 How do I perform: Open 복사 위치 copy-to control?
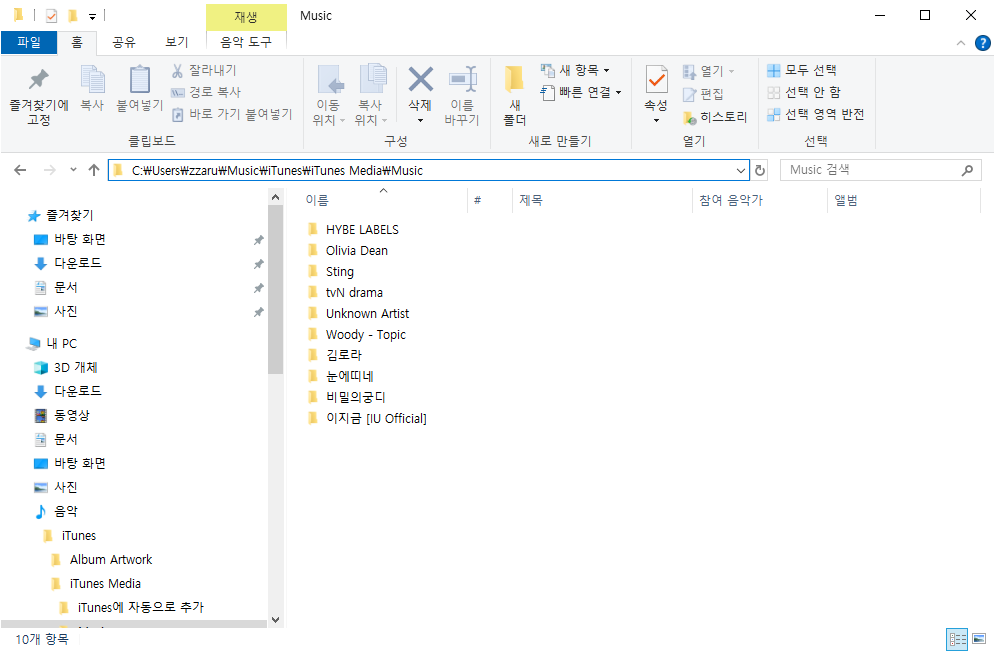point(372,95)
